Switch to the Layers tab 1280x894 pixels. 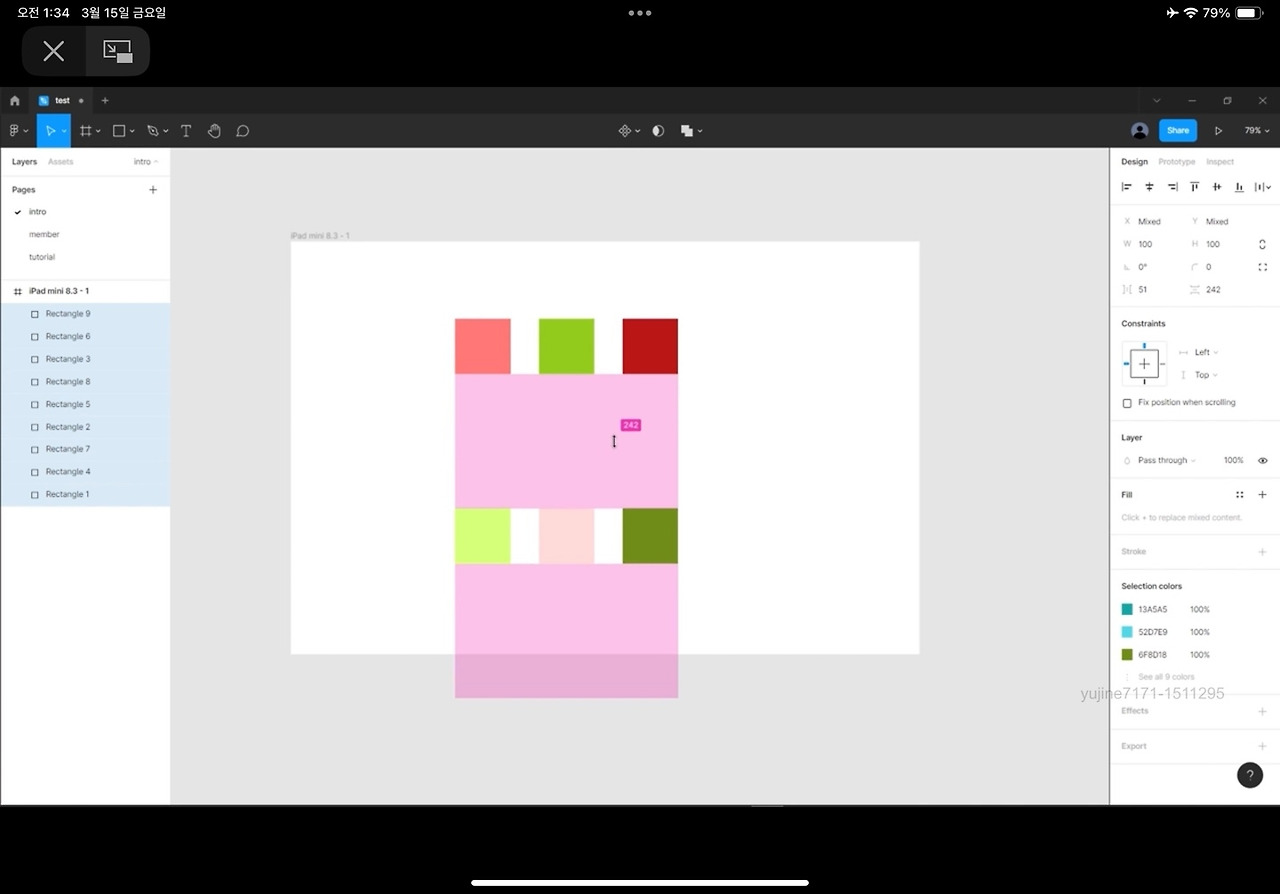pyautogui.click(x=24, y=162)
